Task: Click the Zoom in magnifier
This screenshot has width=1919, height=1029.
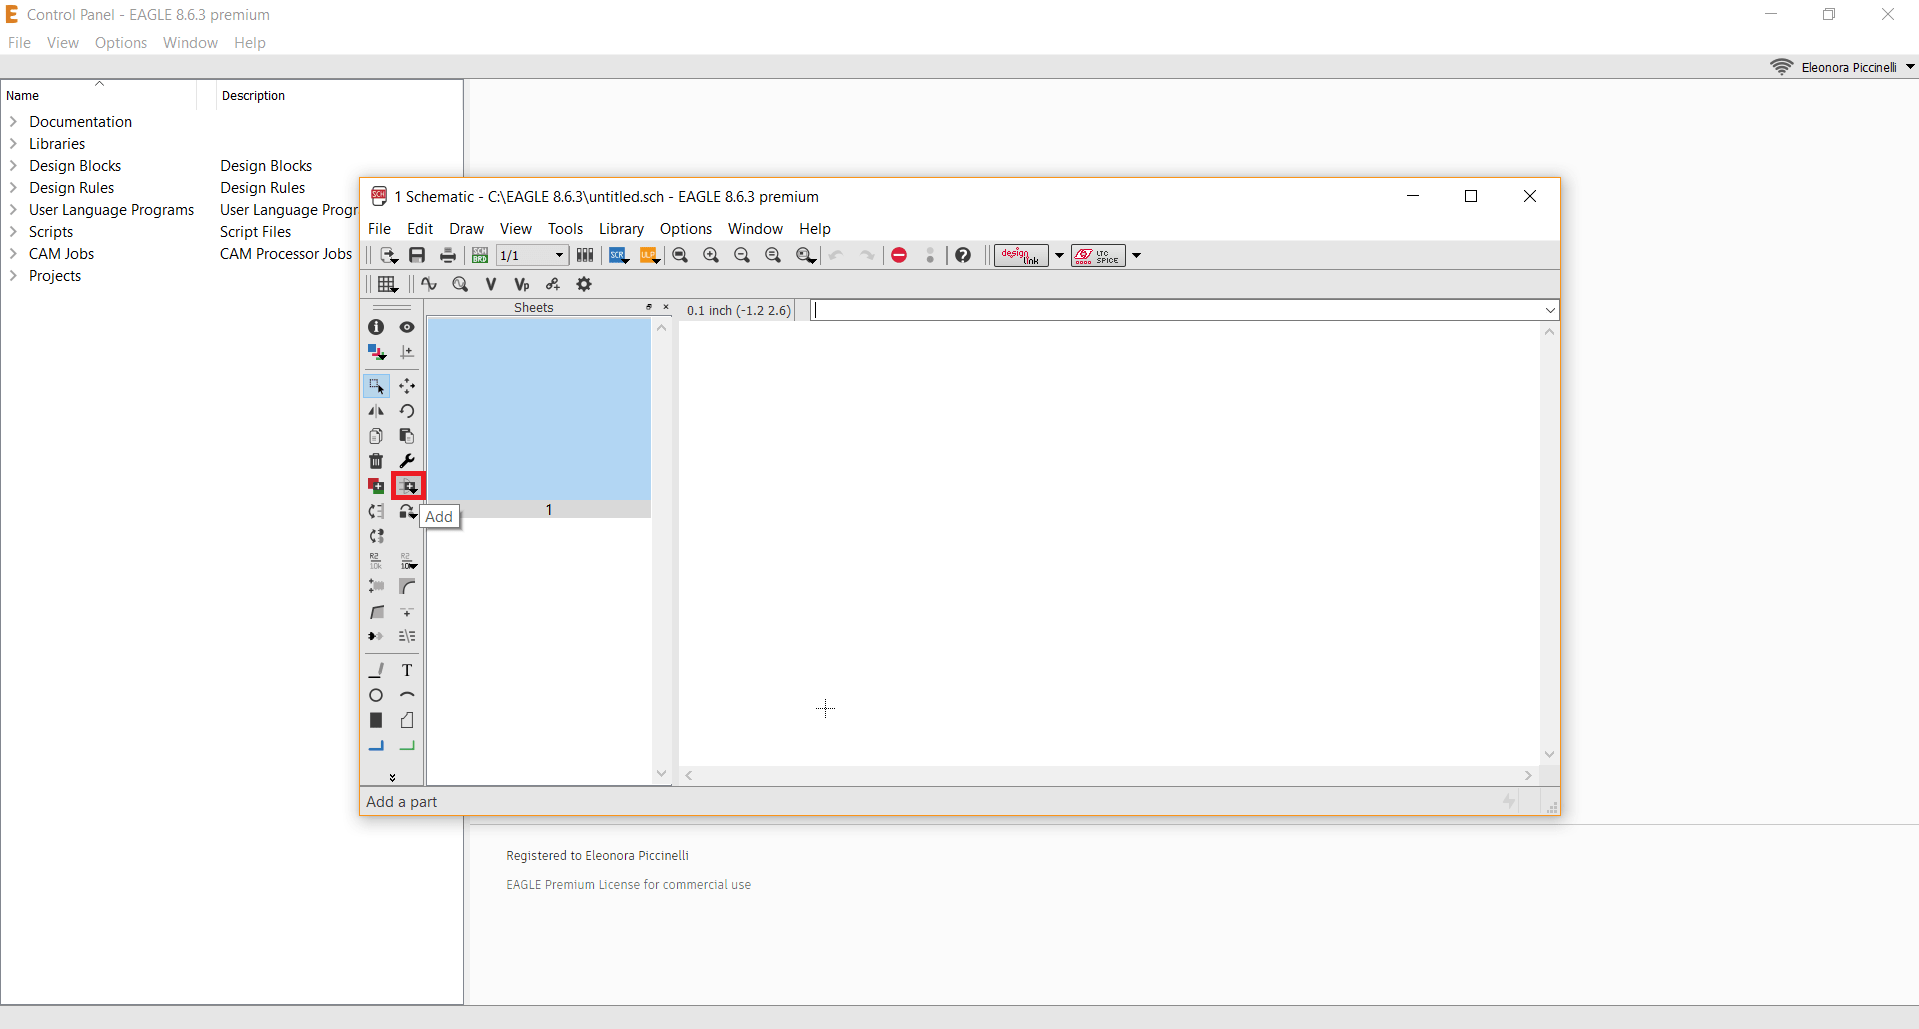Action: tap(711, 255)
